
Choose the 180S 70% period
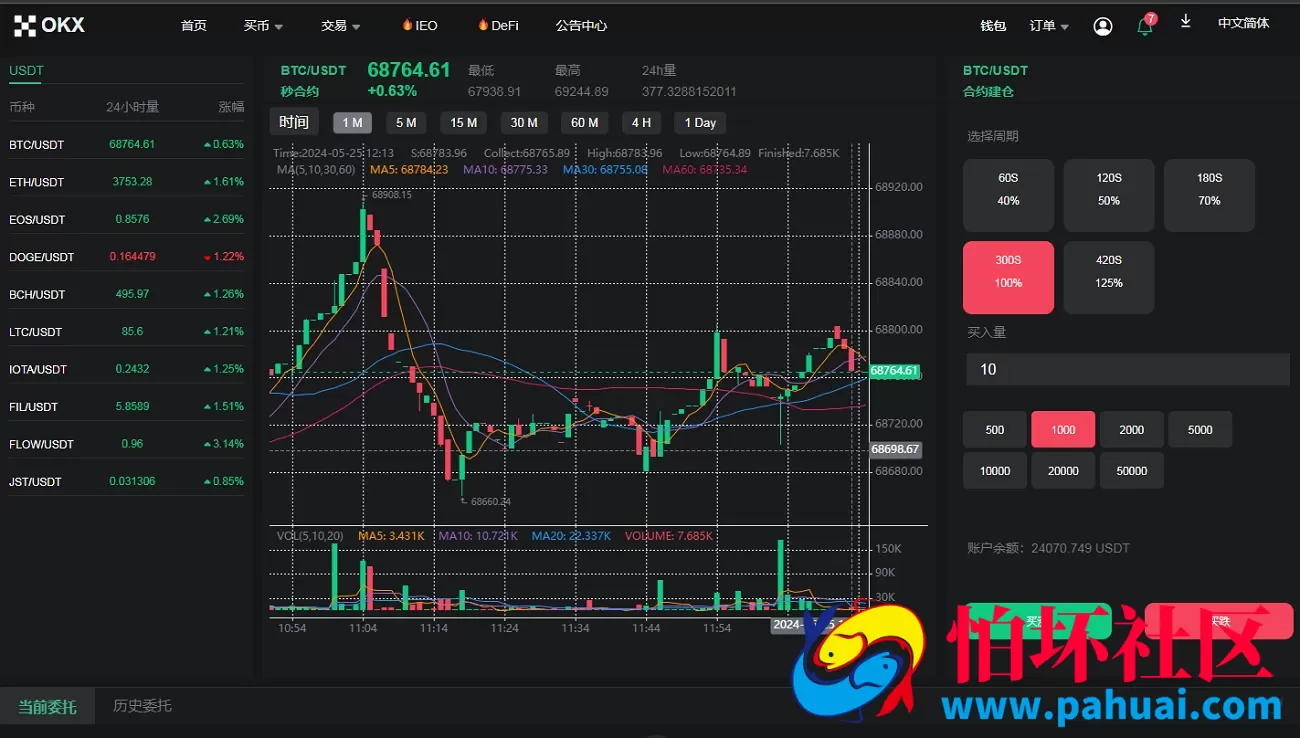[1209, 195]
